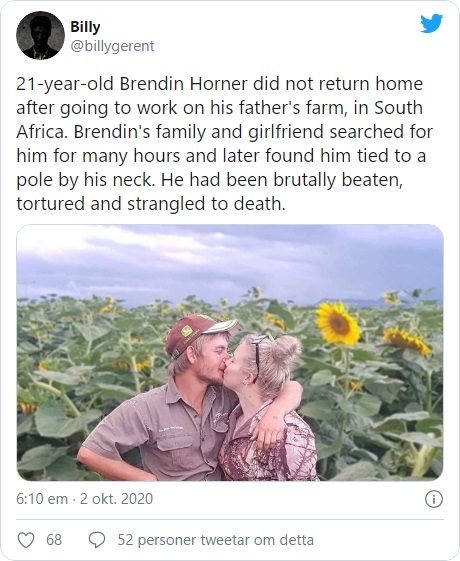
Task: Click the Twitter bird logo
Action: (431, 24)
